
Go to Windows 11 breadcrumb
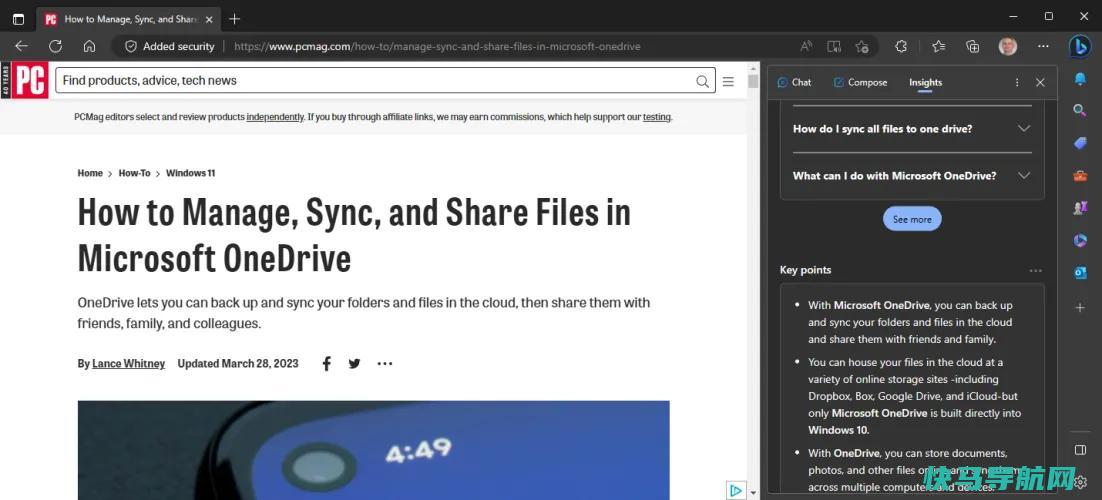pyautogui.click(x=190, y=173)
